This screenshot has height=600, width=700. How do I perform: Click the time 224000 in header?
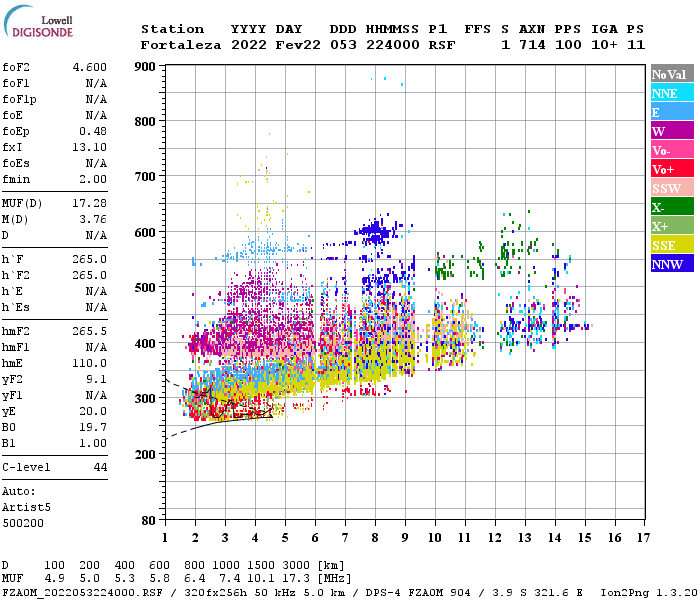click(392, 46)
